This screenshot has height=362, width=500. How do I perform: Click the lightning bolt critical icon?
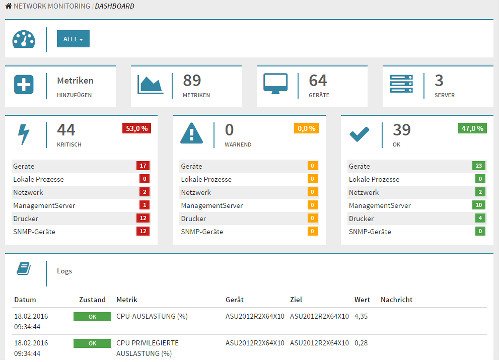pos(24,134)
